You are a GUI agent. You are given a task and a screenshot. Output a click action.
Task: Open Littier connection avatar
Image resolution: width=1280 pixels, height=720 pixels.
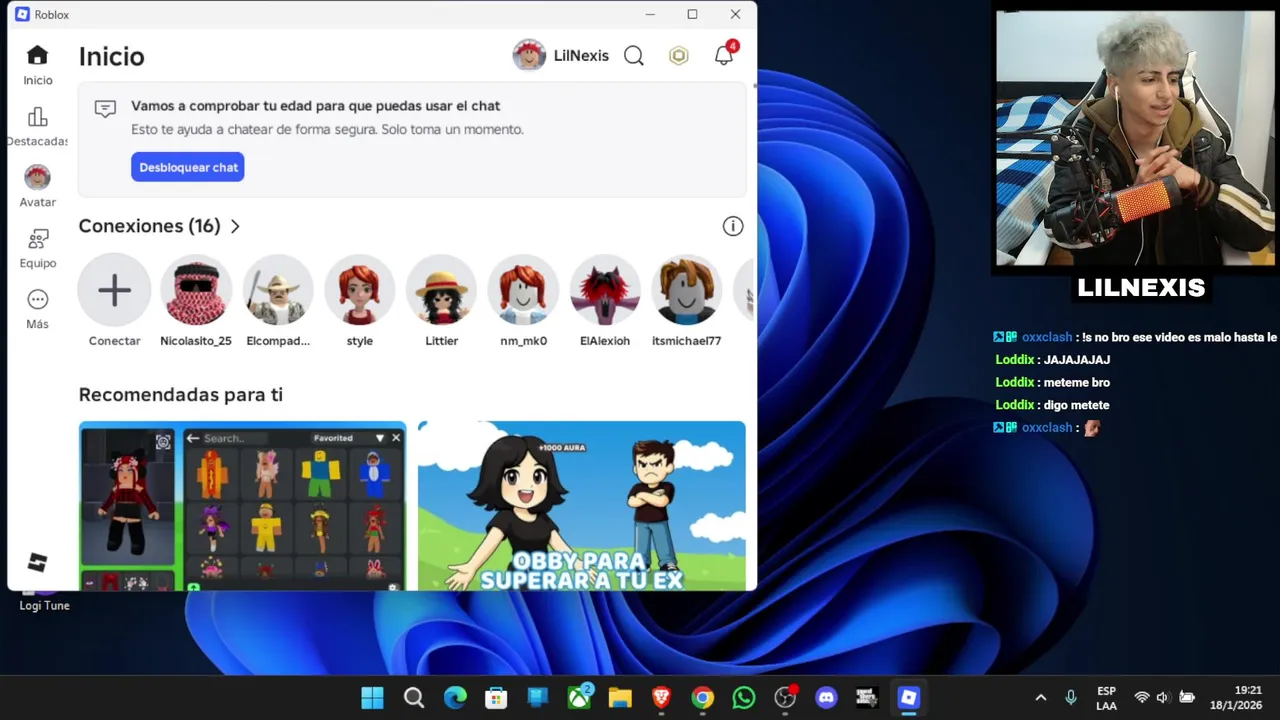[x=442, y=291]
